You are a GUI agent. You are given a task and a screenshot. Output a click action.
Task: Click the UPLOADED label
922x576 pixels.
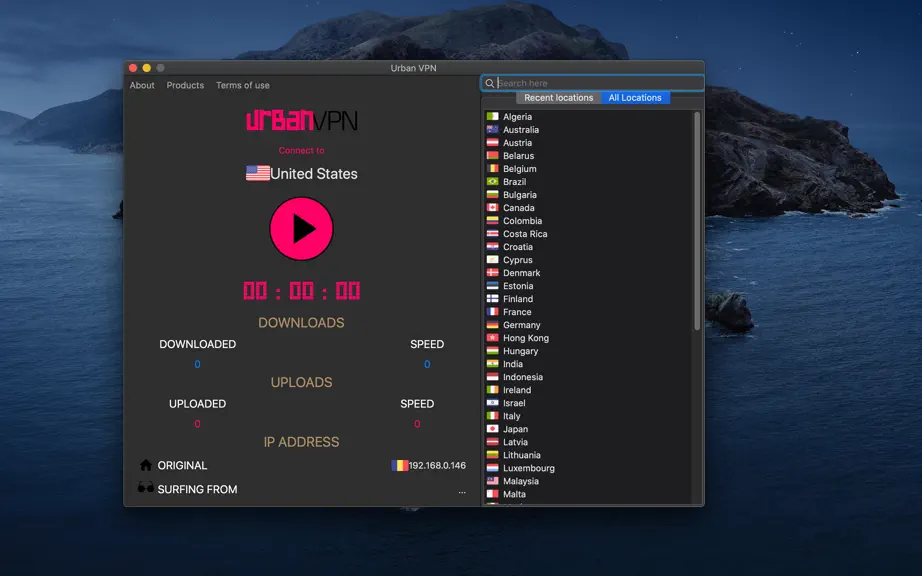tap(198, 404)
